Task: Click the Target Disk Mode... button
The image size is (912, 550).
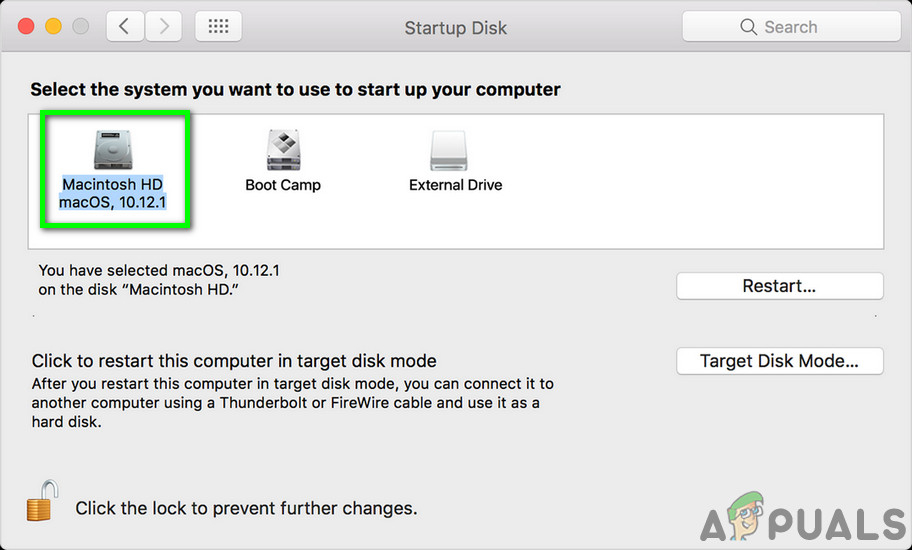Action: 779,361
